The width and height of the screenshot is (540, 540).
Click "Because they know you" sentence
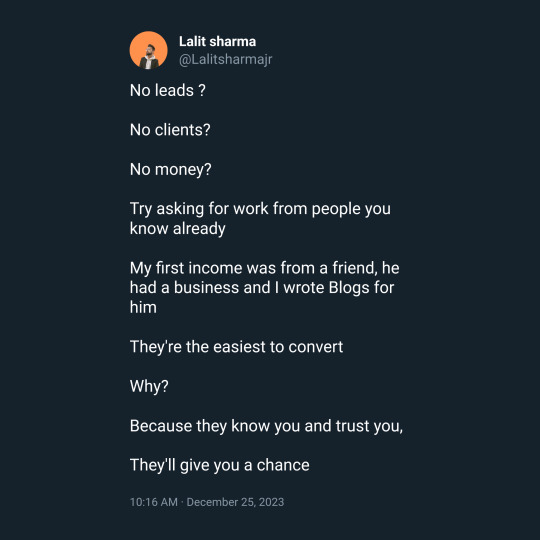[266, 426]
